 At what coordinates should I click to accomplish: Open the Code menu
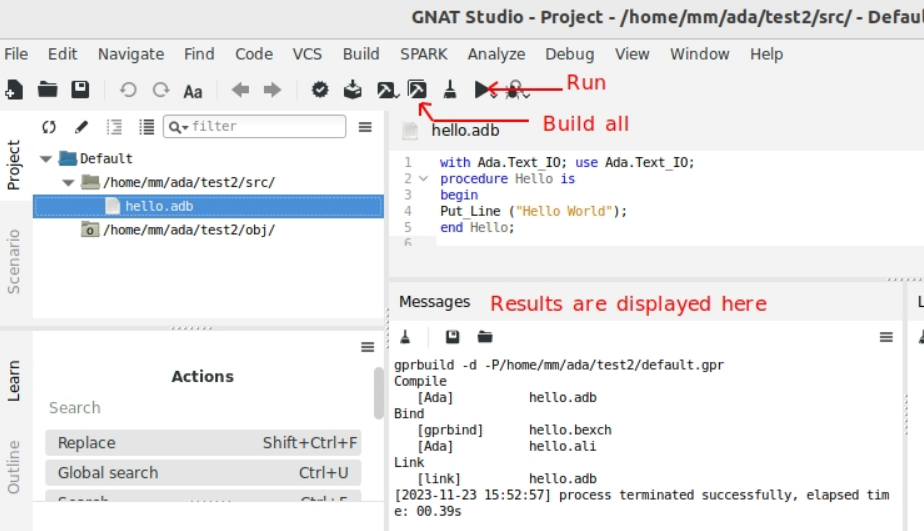[254, 54]
